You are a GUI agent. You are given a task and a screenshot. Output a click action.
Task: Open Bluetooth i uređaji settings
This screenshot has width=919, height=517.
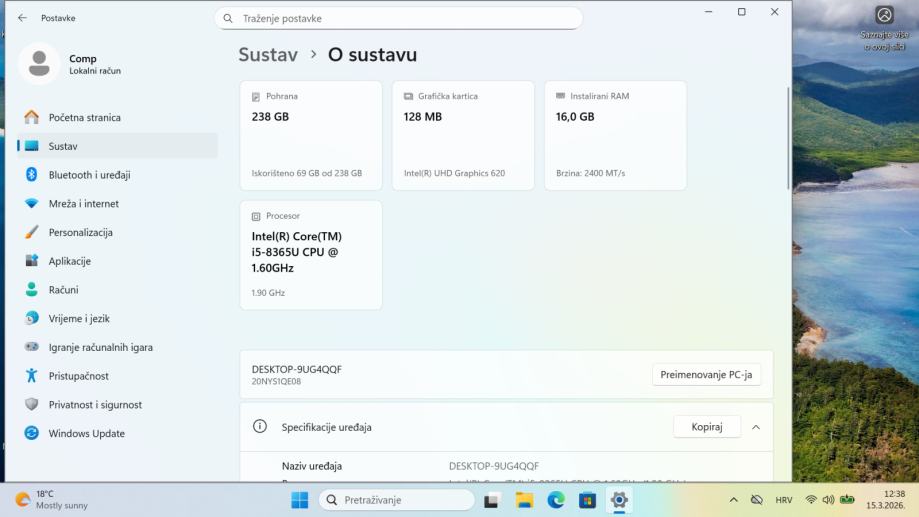(x=117, y=175)
